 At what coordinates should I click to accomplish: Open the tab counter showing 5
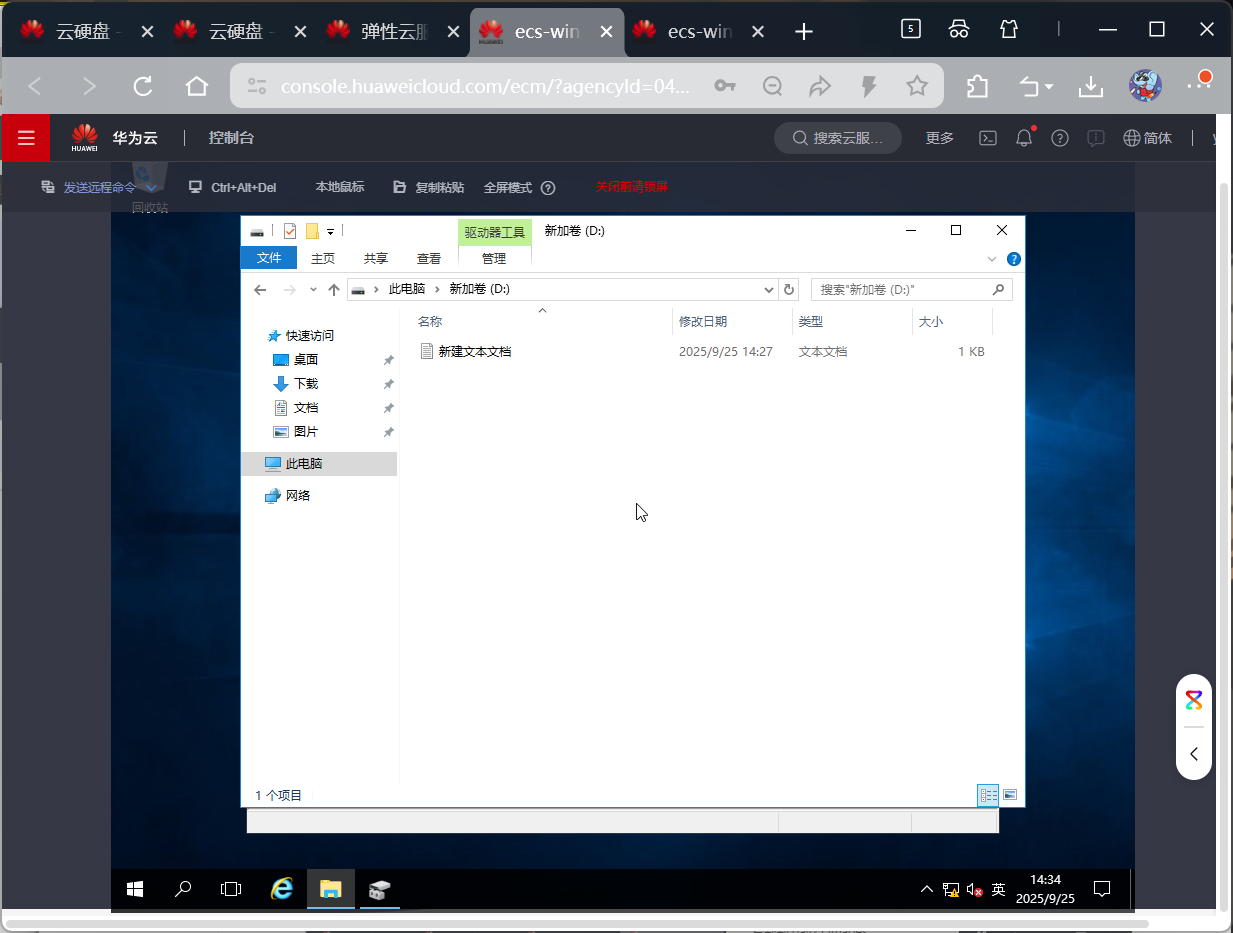(910, 29)
